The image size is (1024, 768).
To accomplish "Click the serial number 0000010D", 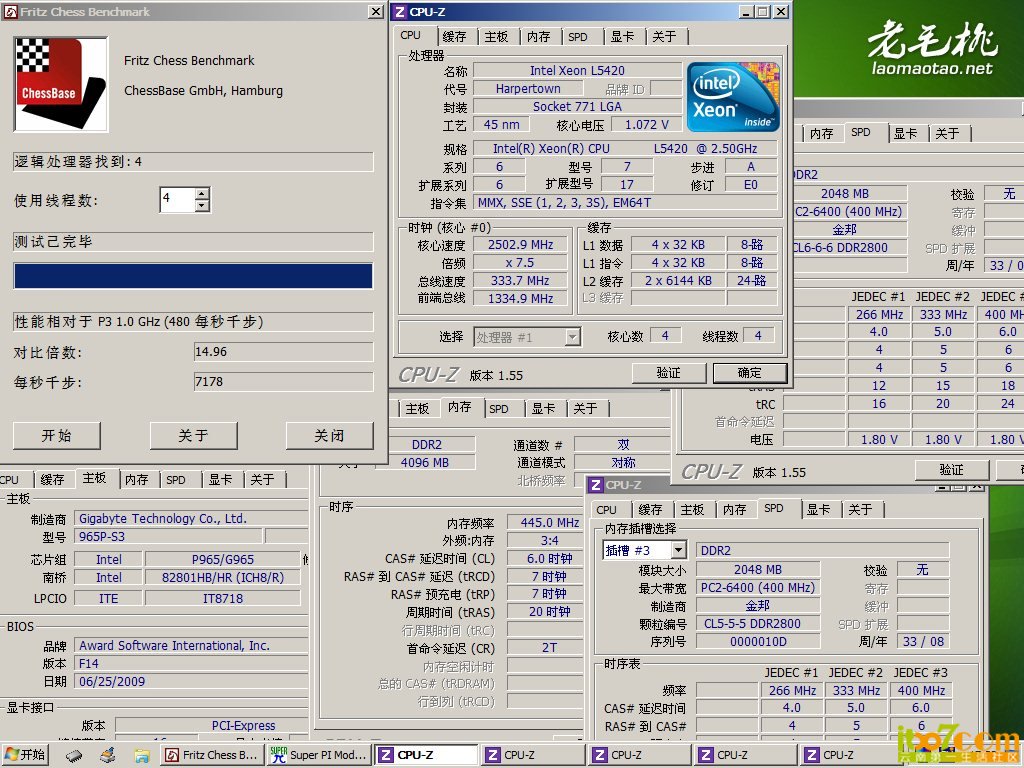I will (x=758, y=641).
